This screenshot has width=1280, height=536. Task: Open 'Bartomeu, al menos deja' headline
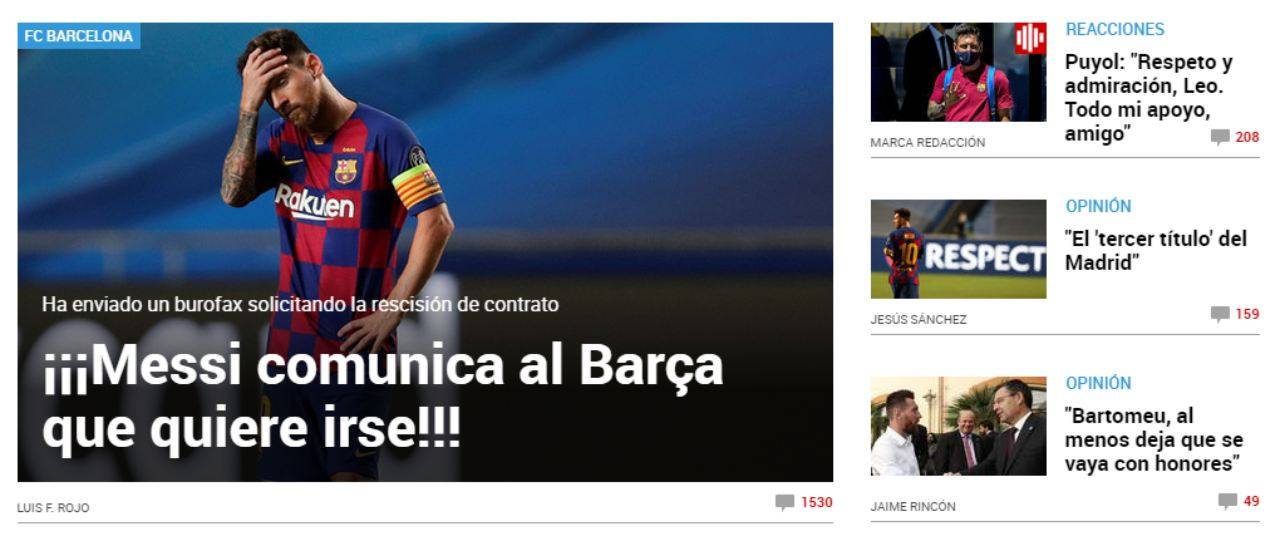(1154, 440)
